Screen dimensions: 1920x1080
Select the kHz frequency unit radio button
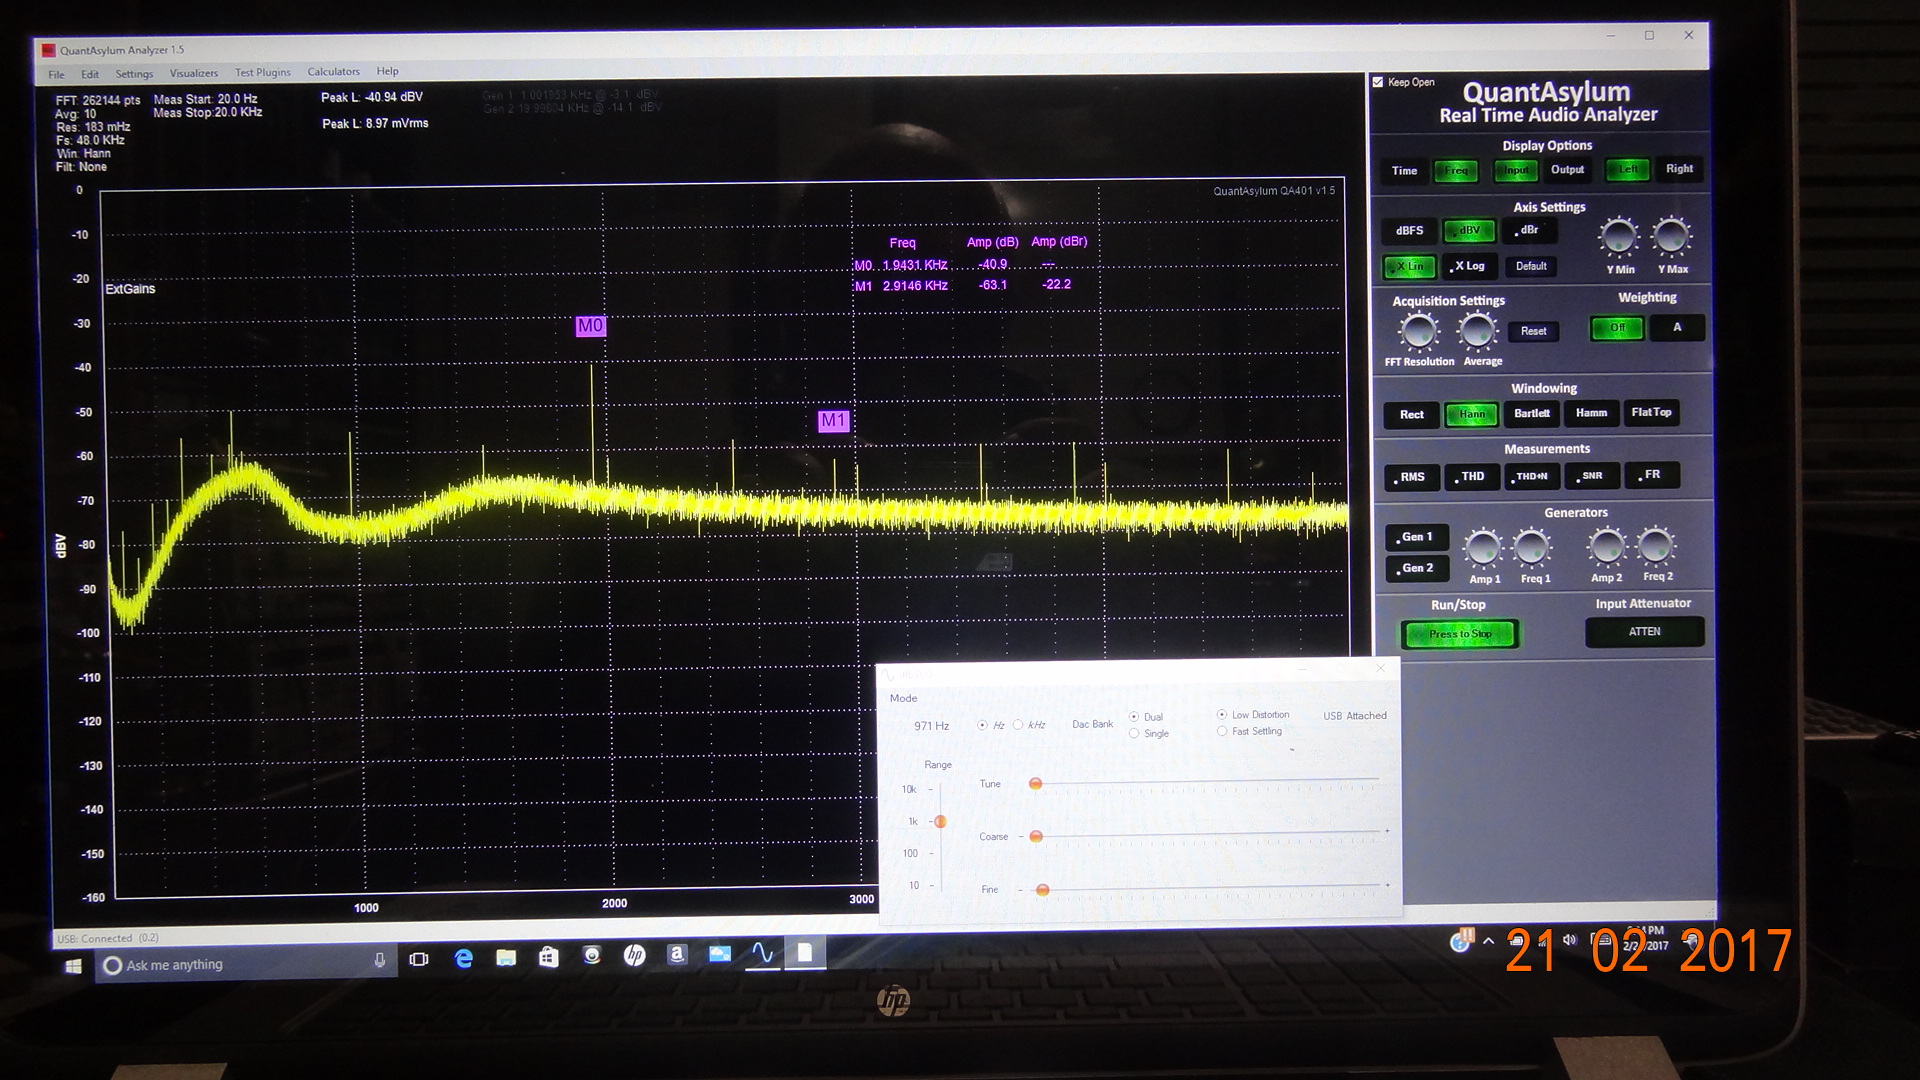1018,725
